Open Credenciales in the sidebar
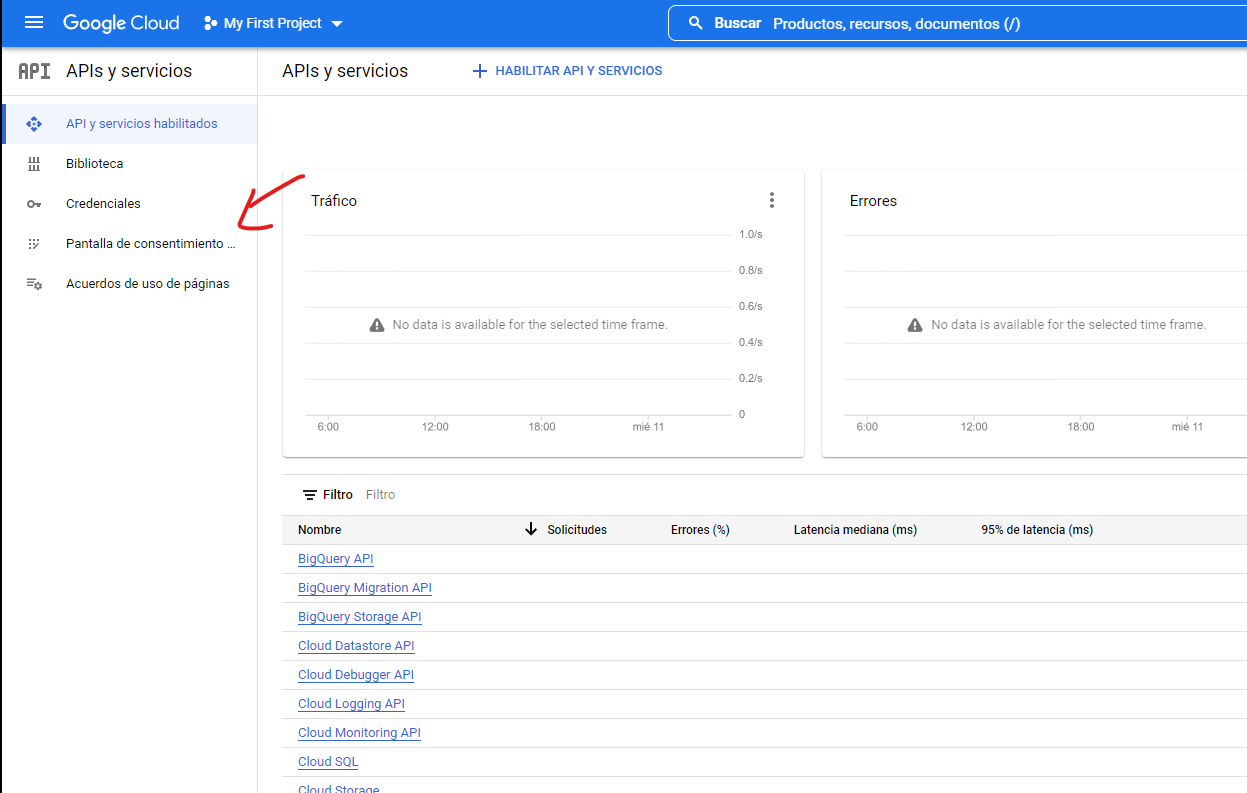 (129, 204)
